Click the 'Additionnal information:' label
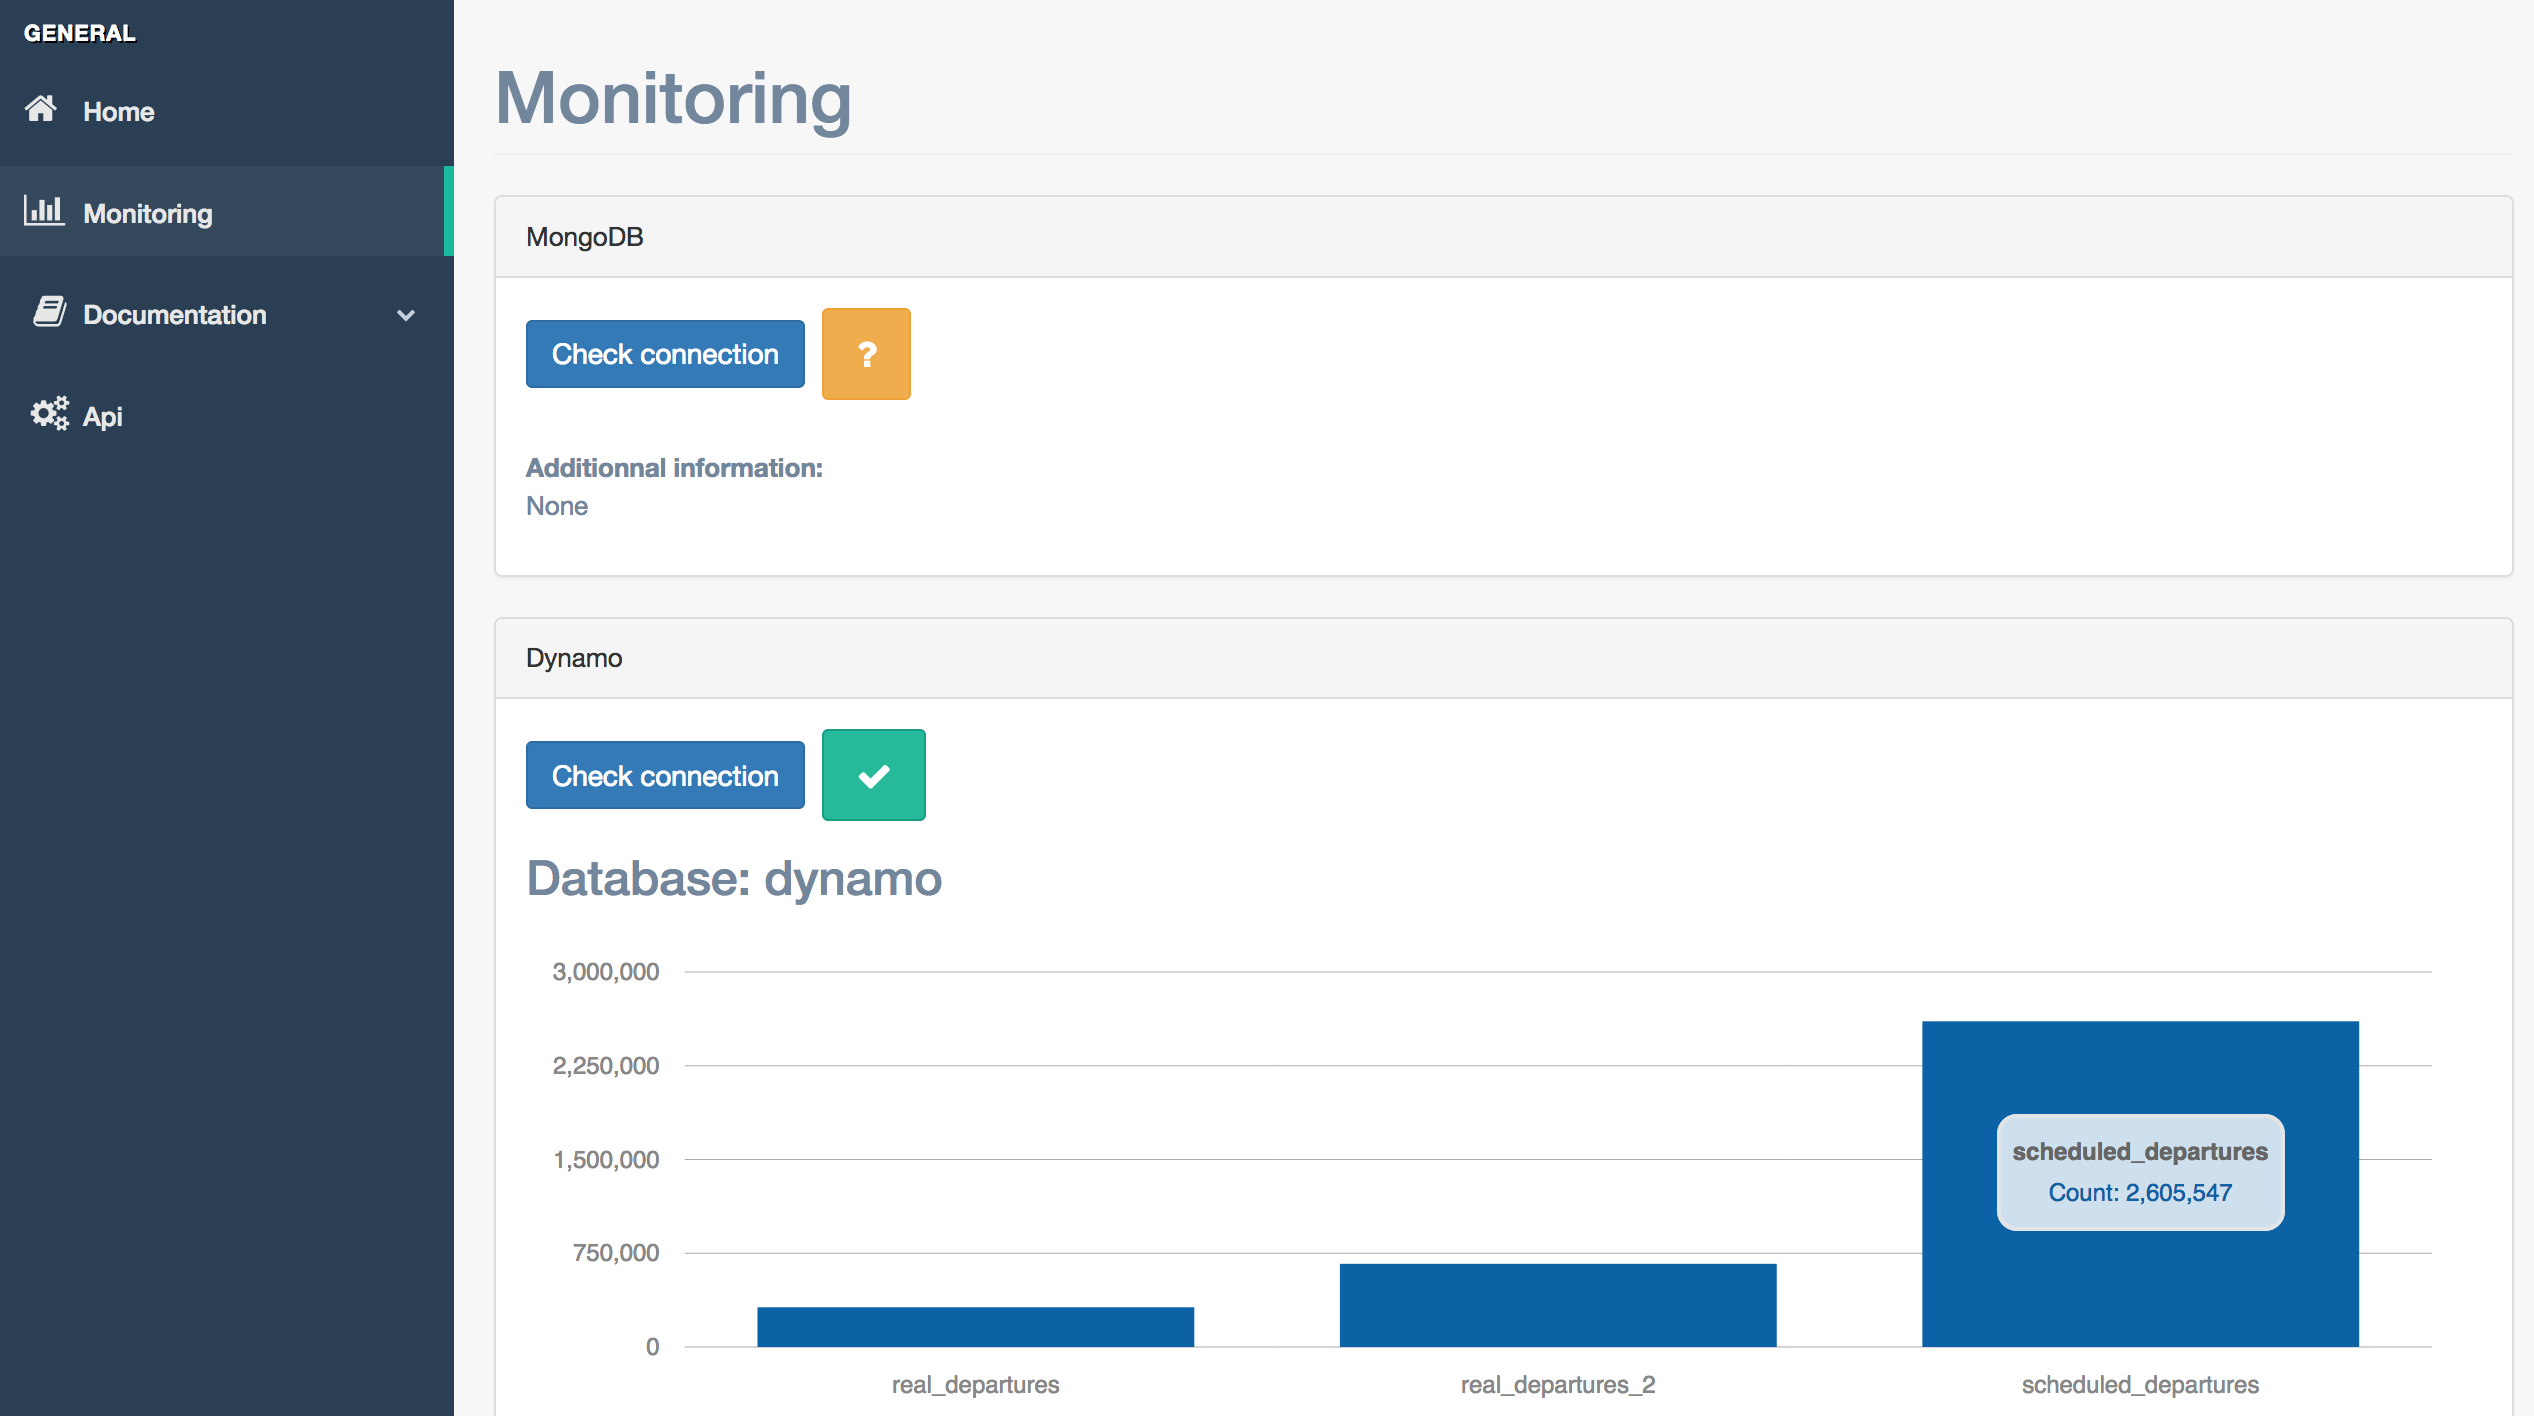Viewport: 2534px width, 1416px height. [675, 468]
